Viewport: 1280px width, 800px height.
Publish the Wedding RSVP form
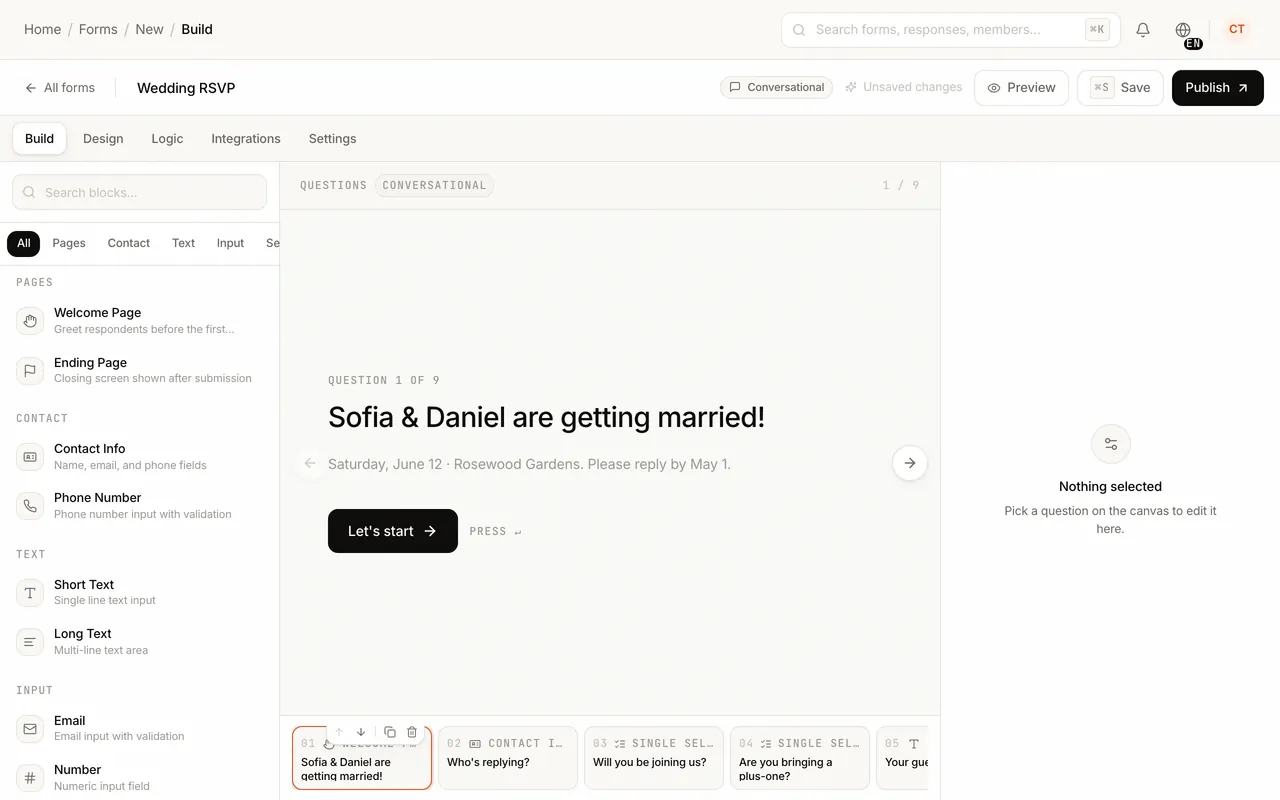[1217, 88]
